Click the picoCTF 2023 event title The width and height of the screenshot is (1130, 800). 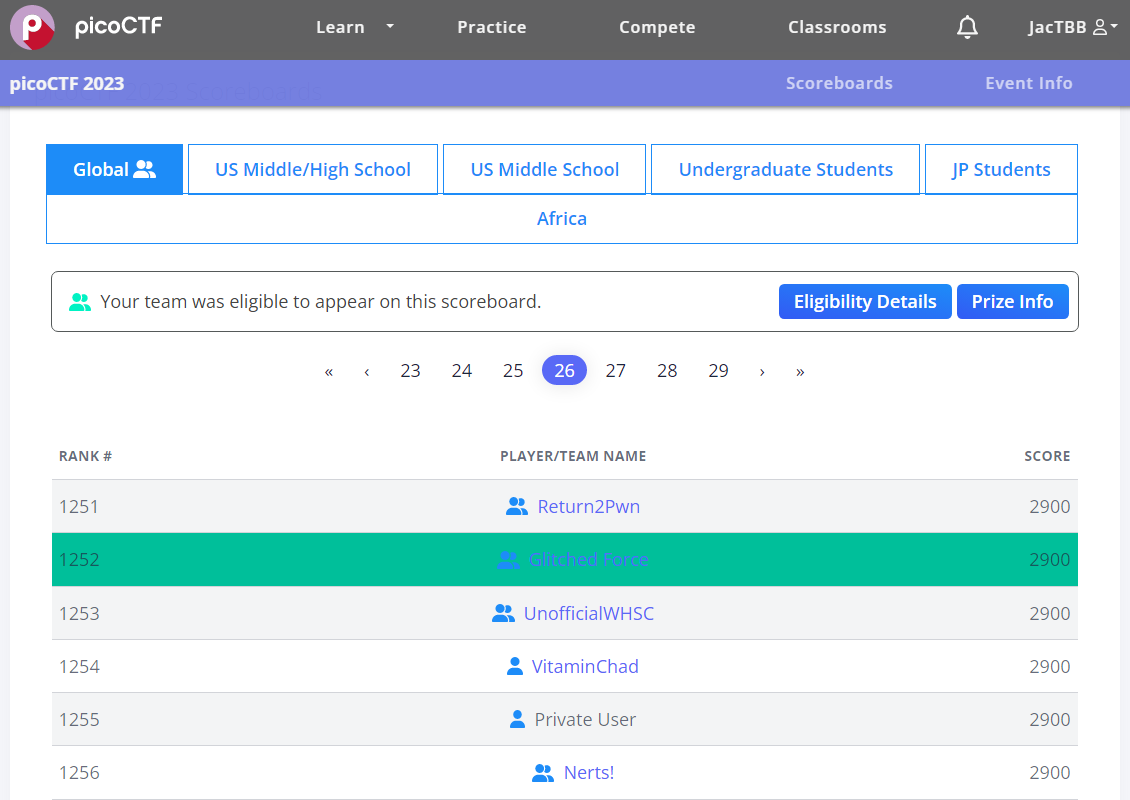67,84
